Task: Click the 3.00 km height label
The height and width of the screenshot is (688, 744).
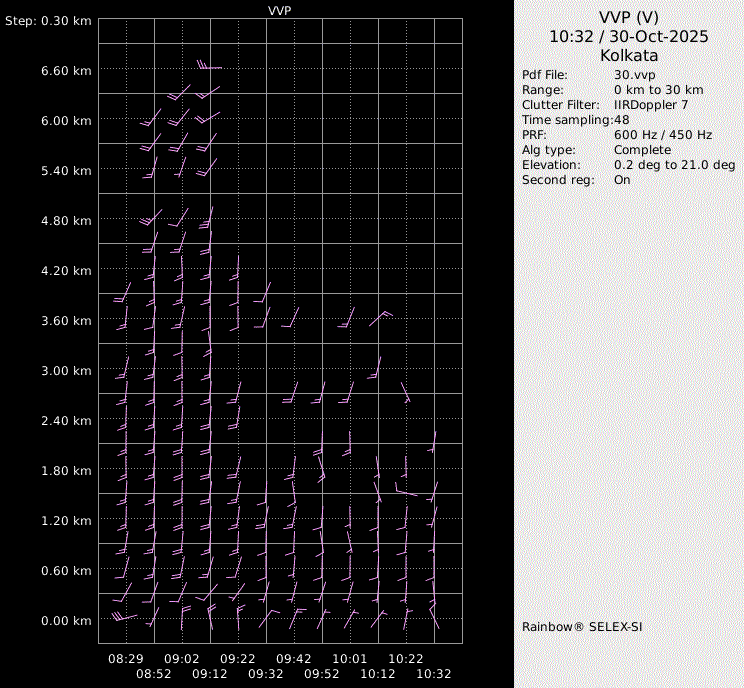Action: [66, 370]
